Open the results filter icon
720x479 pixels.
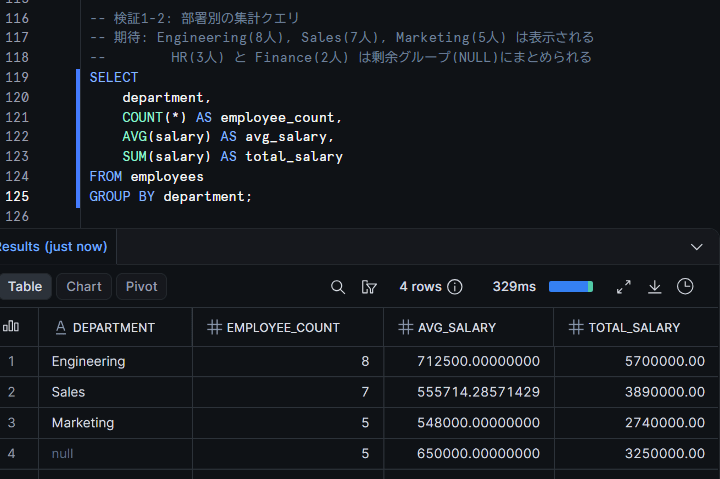click(369, 287)
